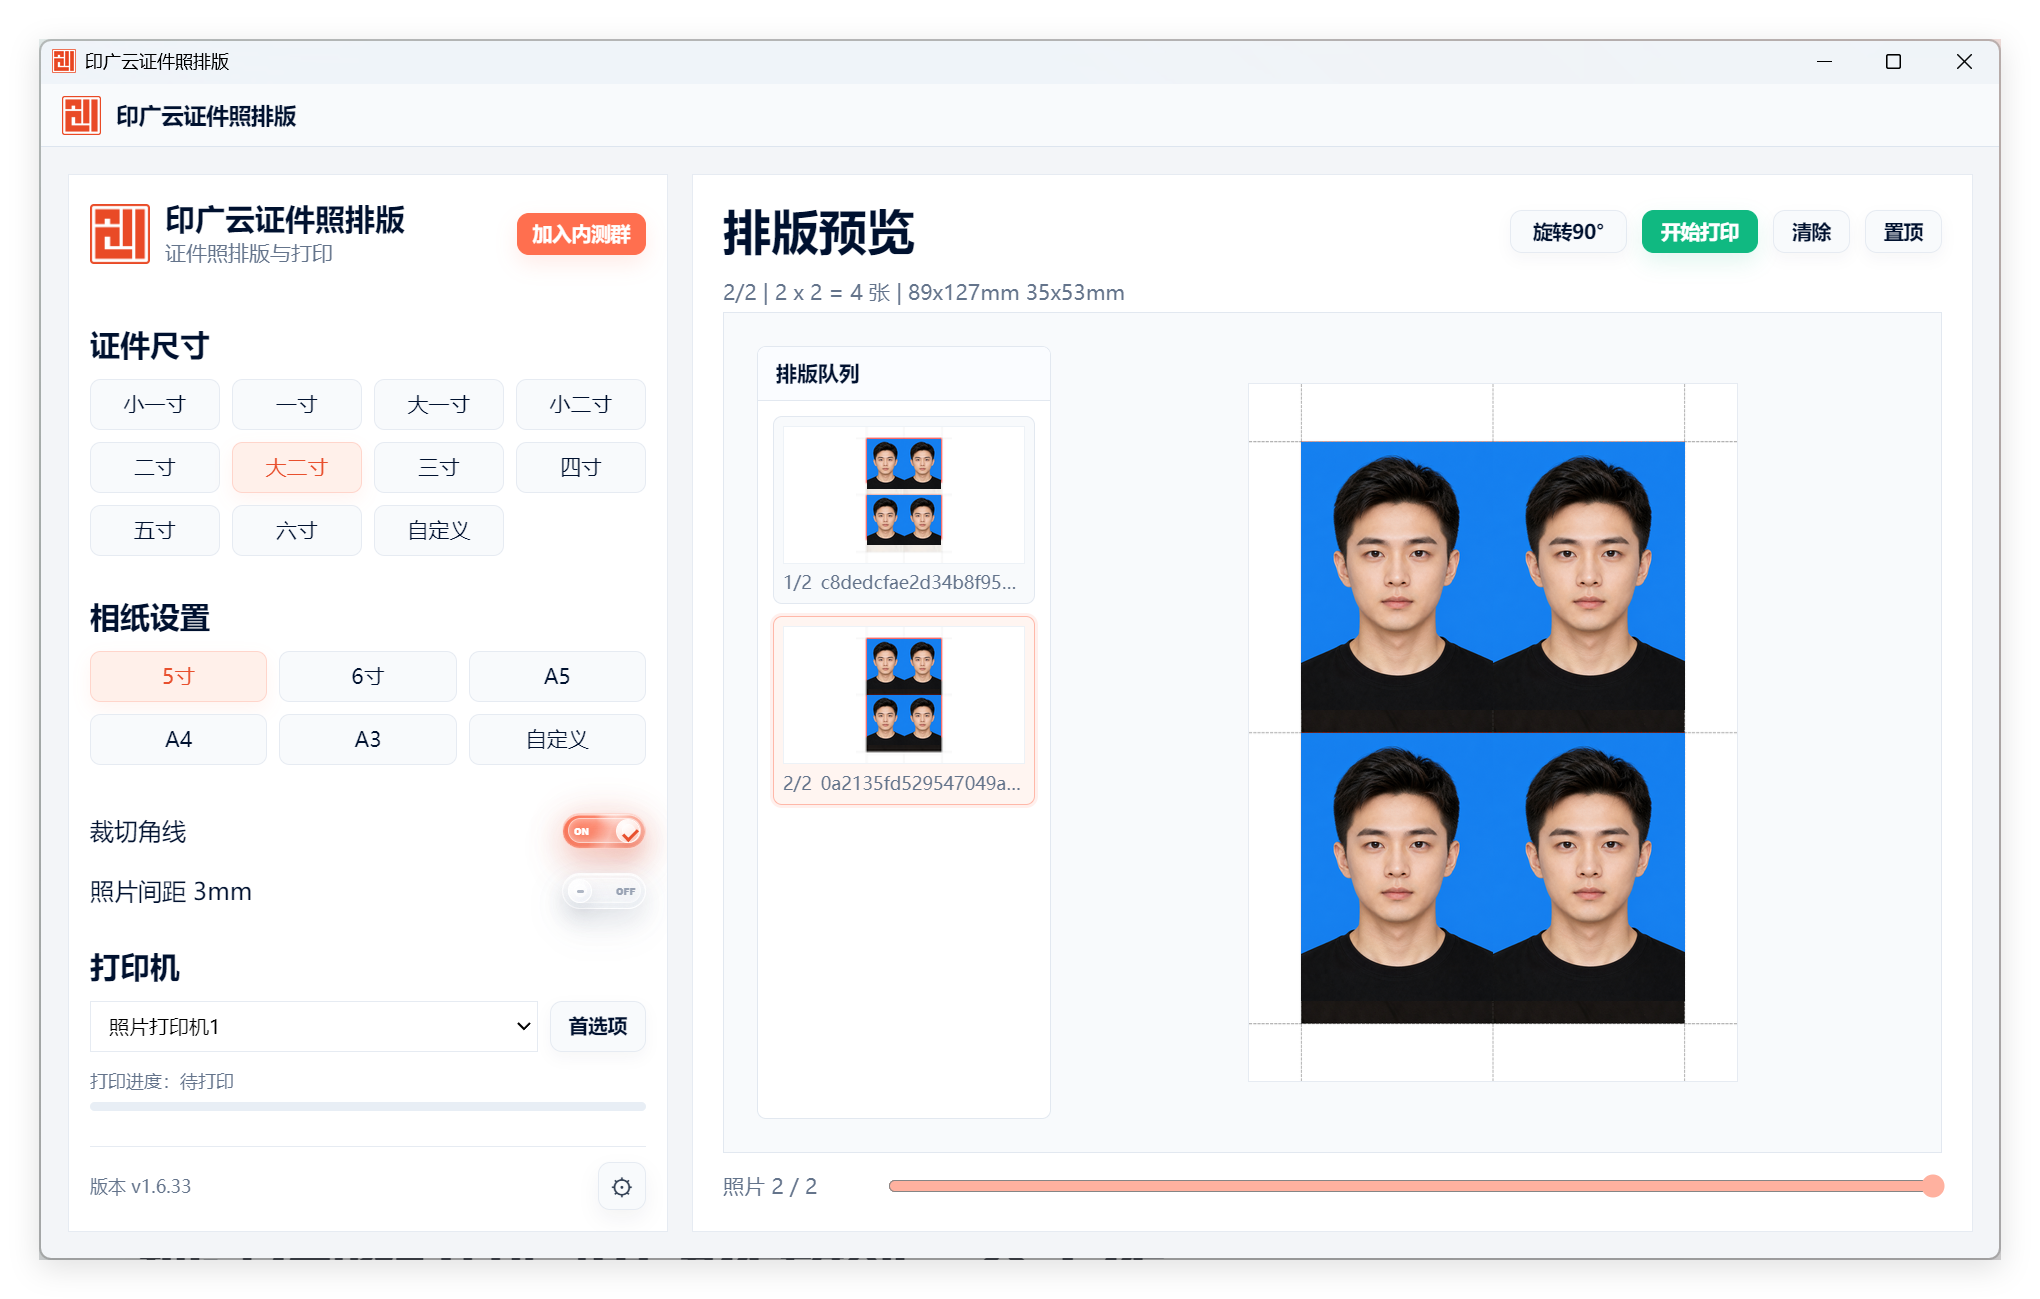Choose 四寸 photo size
2040x1299 pixels.
click(x=581, y=468)
